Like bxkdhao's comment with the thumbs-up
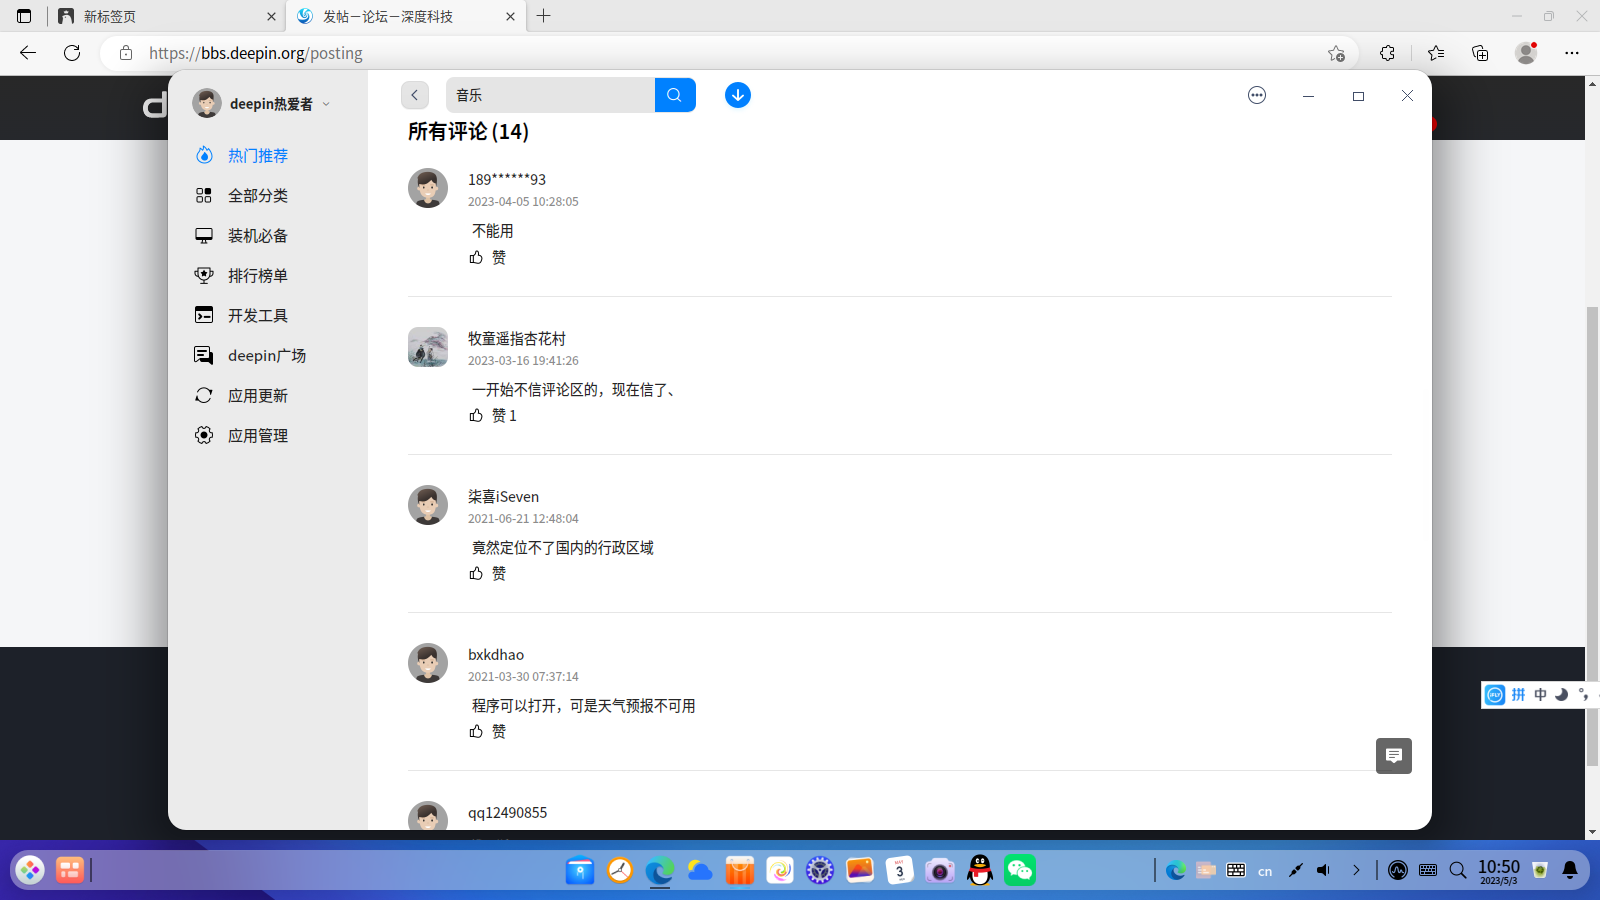Image resolution: width=1600 pixels, height=900 pixels. tap(477, 731)
